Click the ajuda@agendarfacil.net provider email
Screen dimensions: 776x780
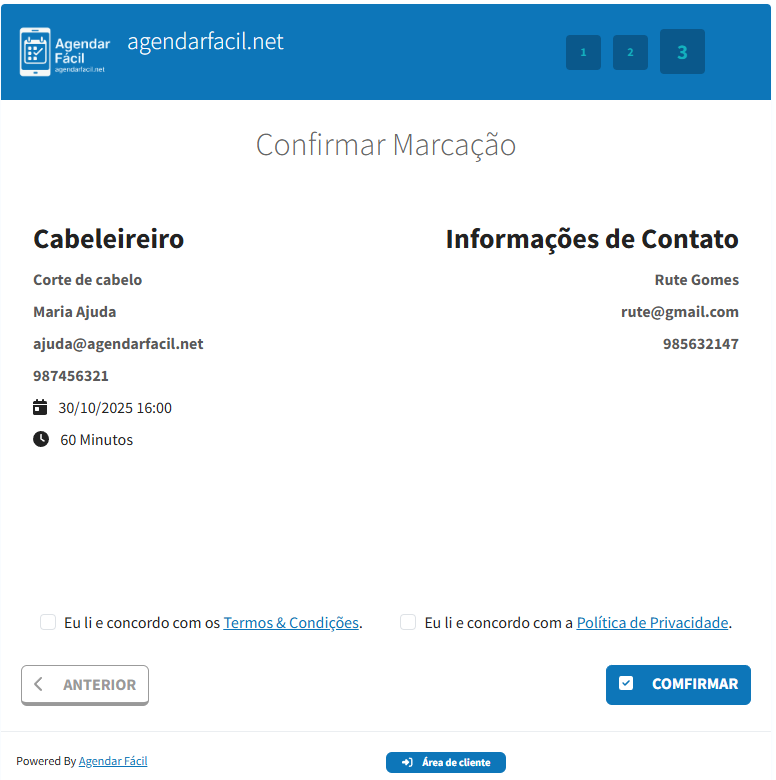[x=118, y=344]
